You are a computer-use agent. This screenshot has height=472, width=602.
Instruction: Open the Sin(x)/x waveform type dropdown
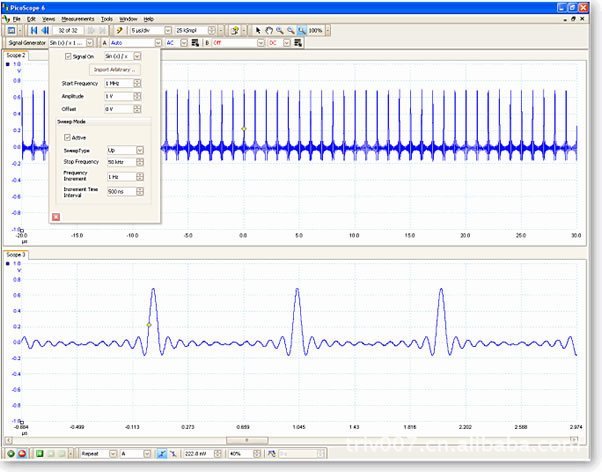point(139,57)
